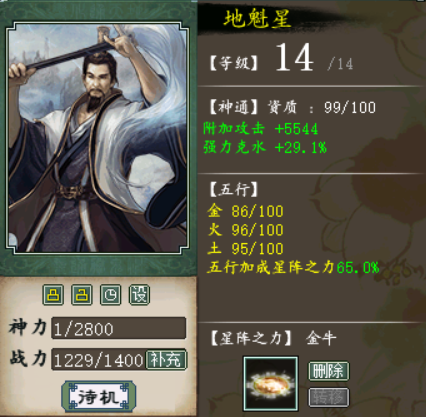Image resolution: width=426 pixels, height=417 pixels.
Task: Click the 五行加成星阵之力 65.0% line
Action: (293, 267)
